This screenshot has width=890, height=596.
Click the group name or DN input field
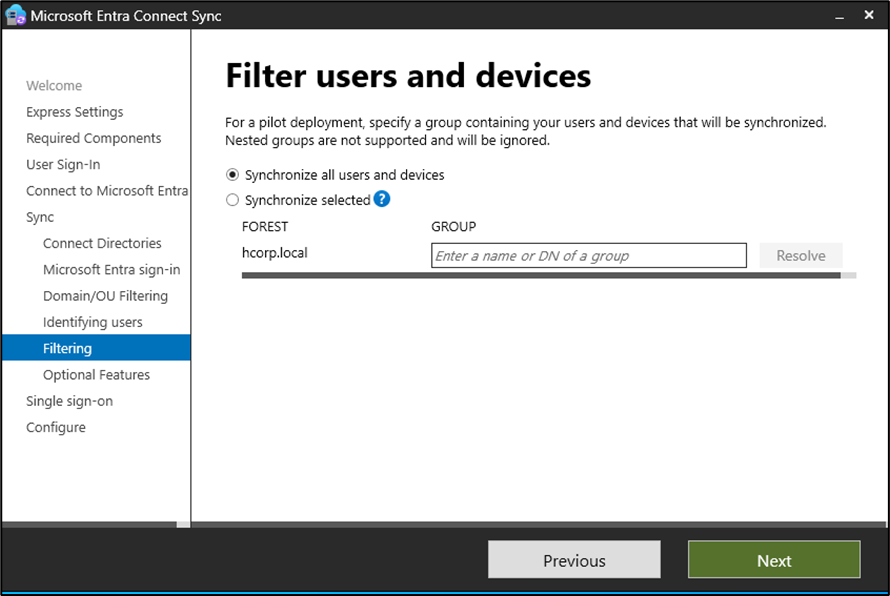click(x=588, y=256)
